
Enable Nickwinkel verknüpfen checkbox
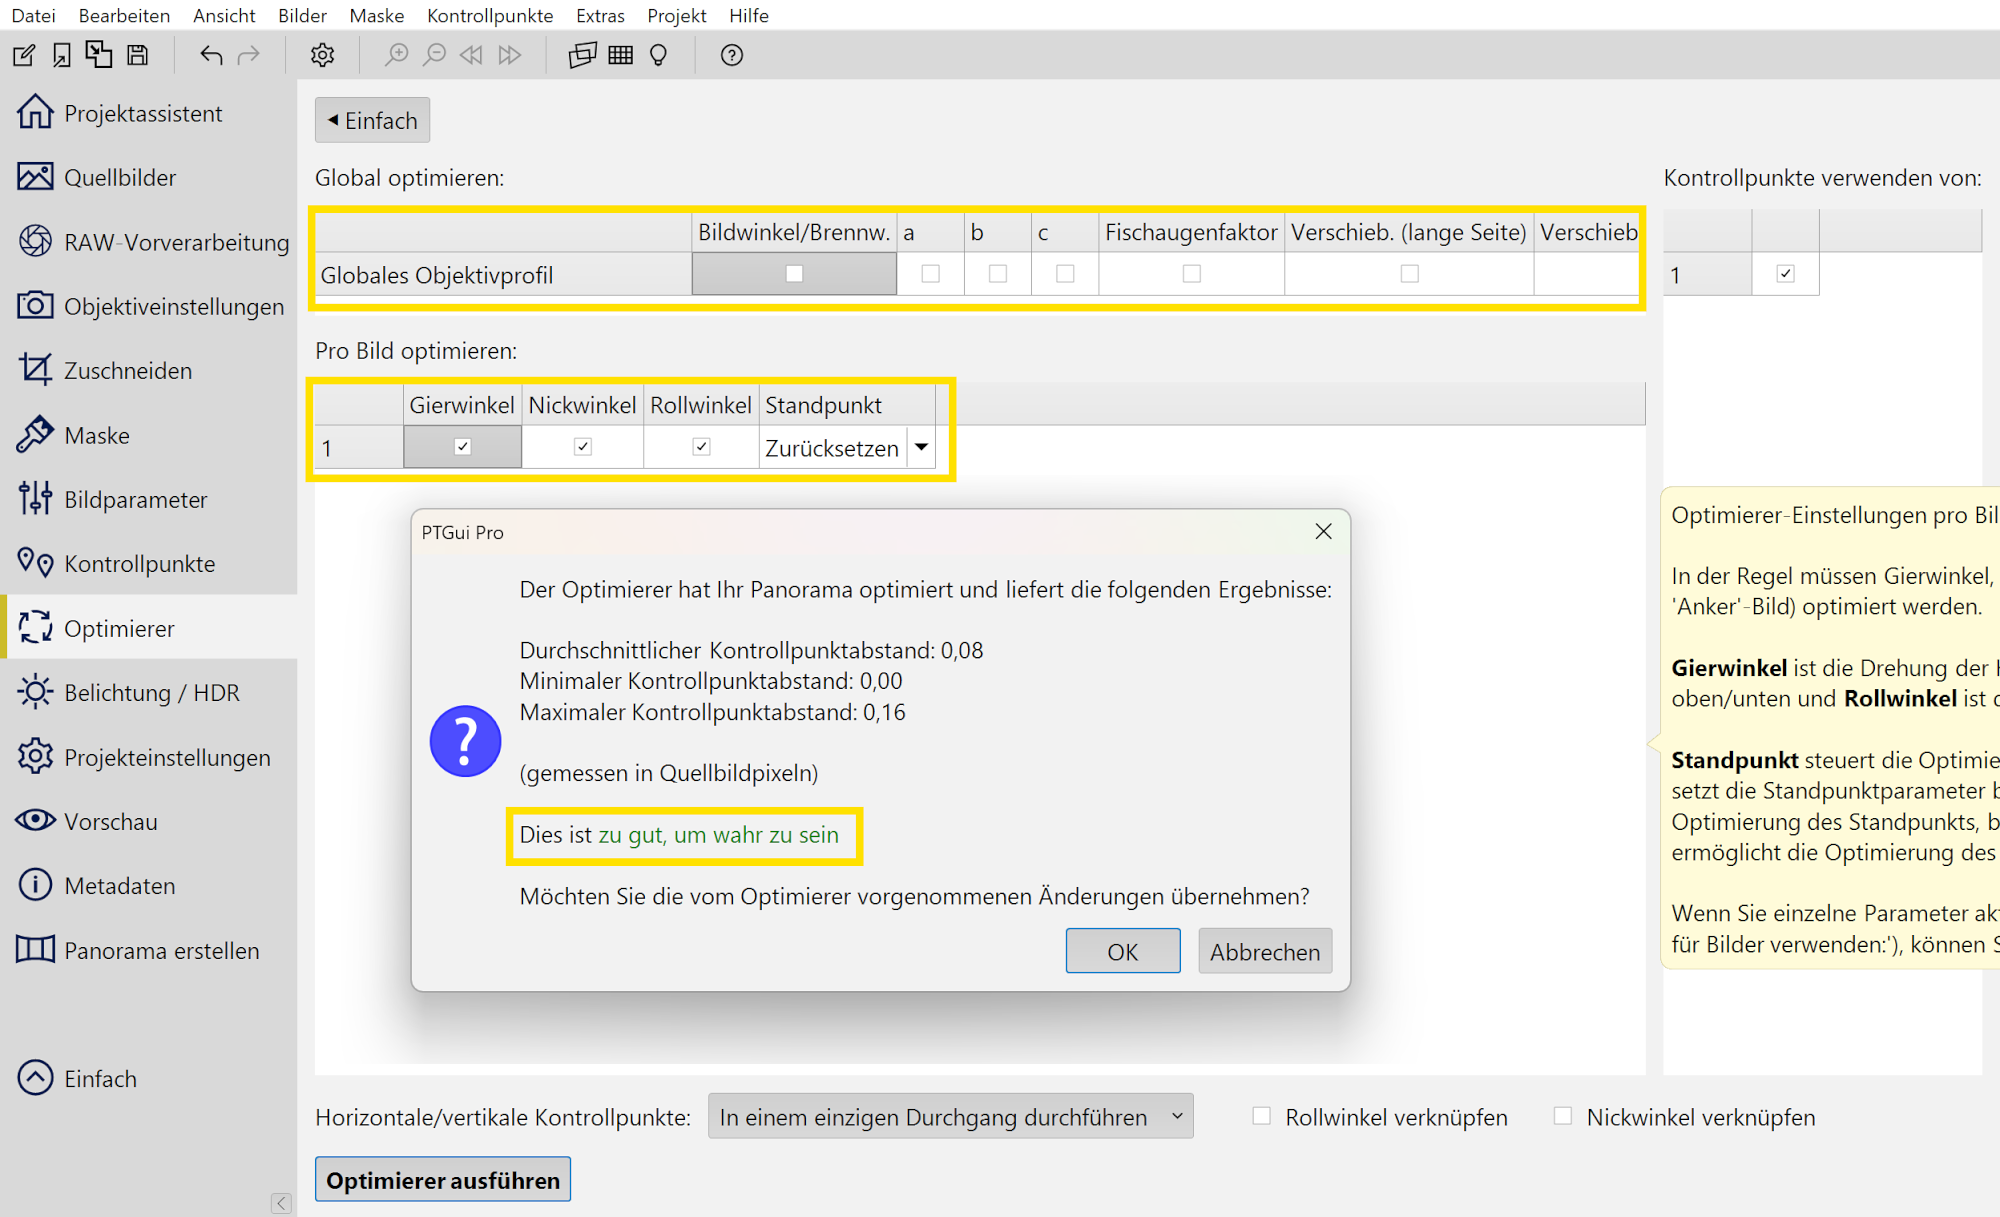[1563, 1116]
